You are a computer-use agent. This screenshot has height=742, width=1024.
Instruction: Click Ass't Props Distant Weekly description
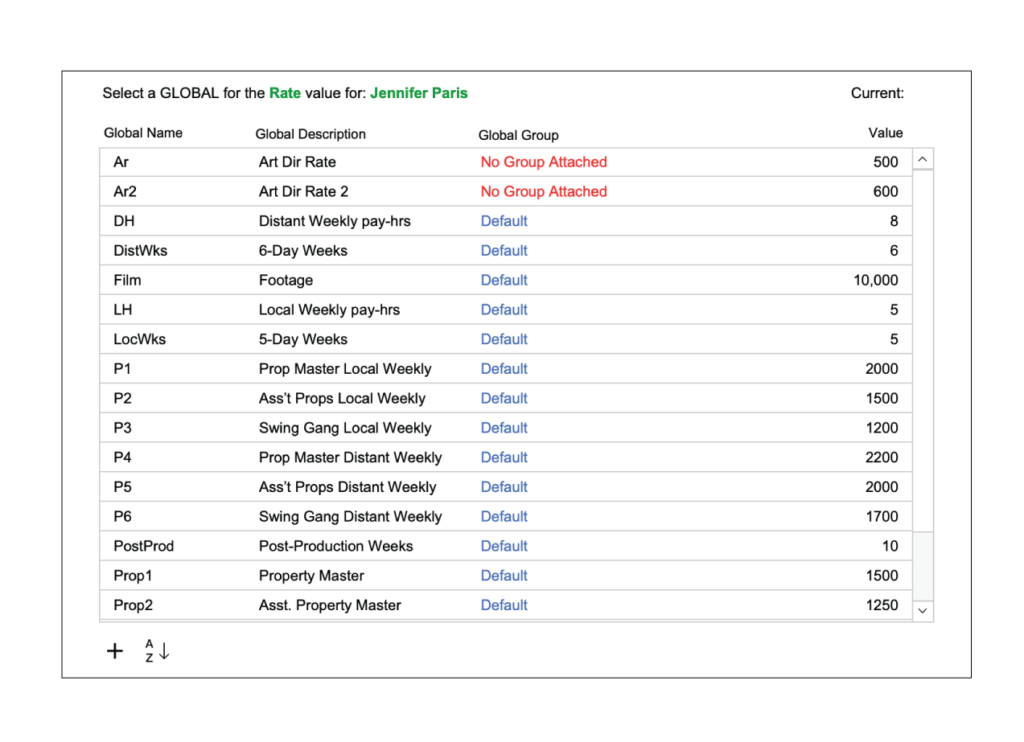point(347,487)
